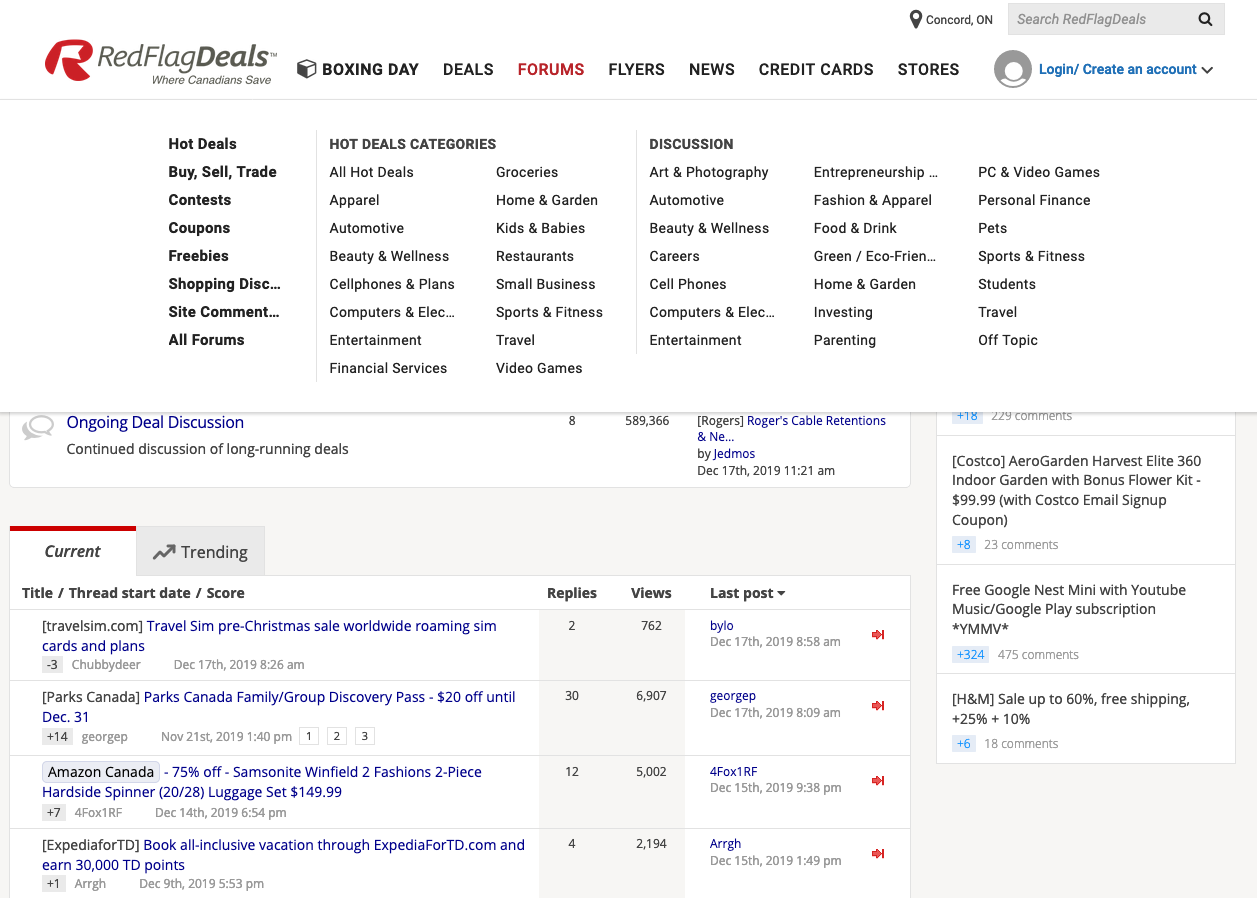1257x898 pixels.
Task: Open Investing discussion forum
Action: tap(843, 312)
